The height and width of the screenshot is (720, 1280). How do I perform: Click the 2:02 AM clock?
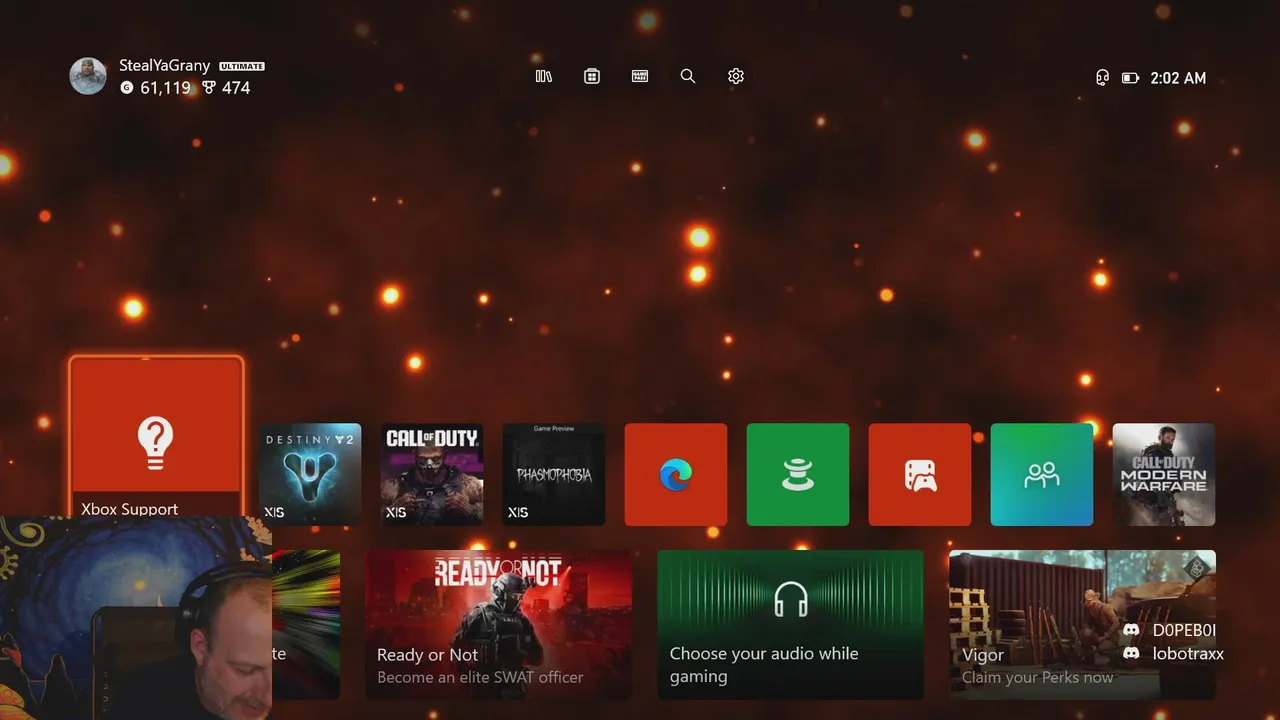[x=1178, y=77]
